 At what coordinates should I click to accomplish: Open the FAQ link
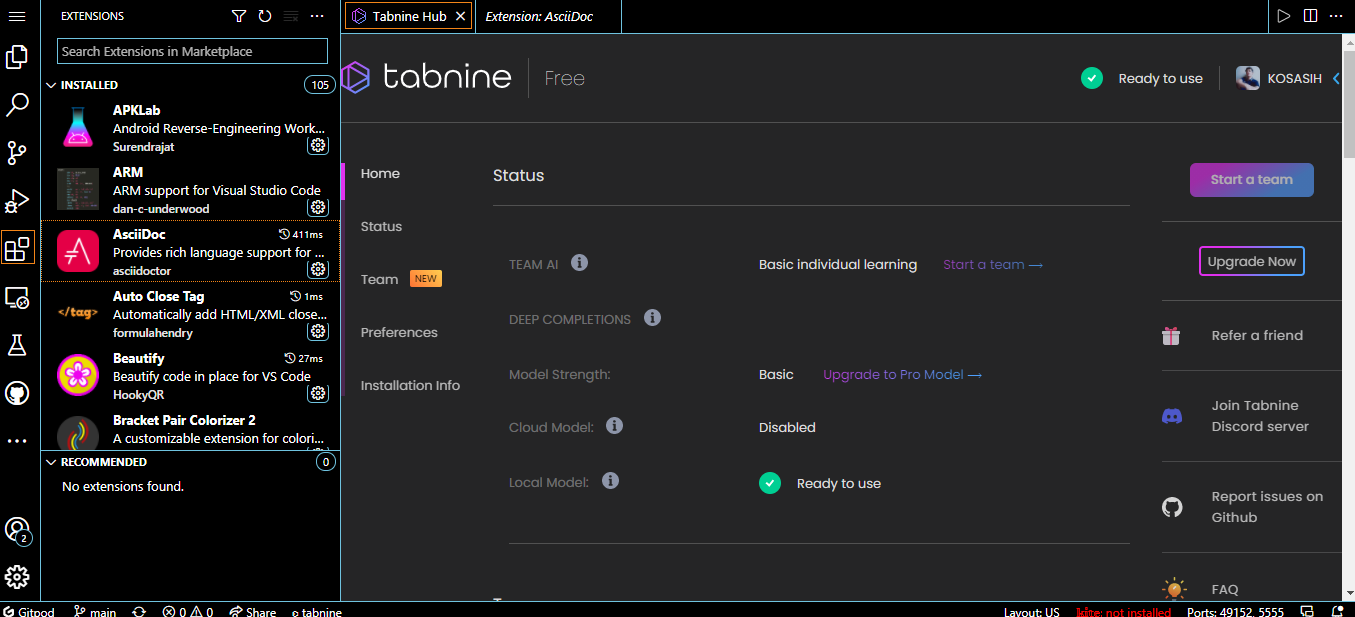pos(1224,590)
